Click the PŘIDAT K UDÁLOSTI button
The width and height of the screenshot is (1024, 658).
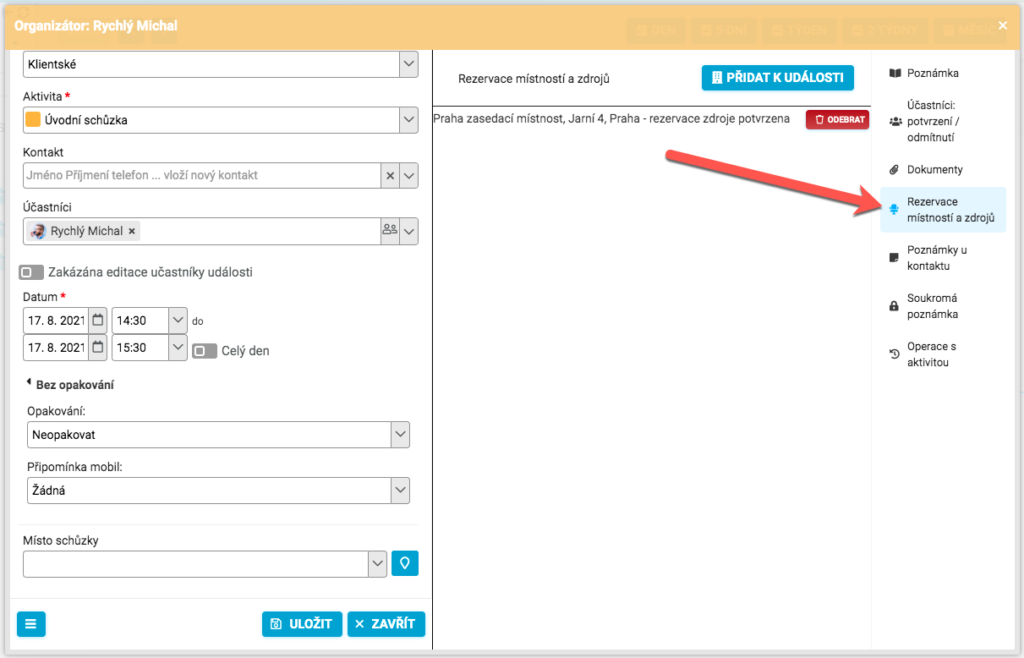[778, 78]
